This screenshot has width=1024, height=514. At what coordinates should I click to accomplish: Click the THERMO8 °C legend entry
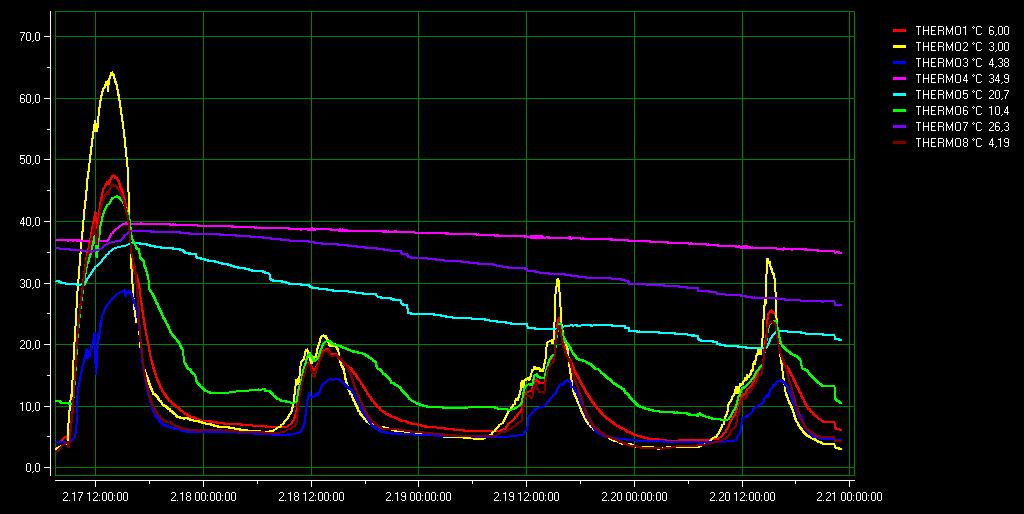(x=951, y=143)
